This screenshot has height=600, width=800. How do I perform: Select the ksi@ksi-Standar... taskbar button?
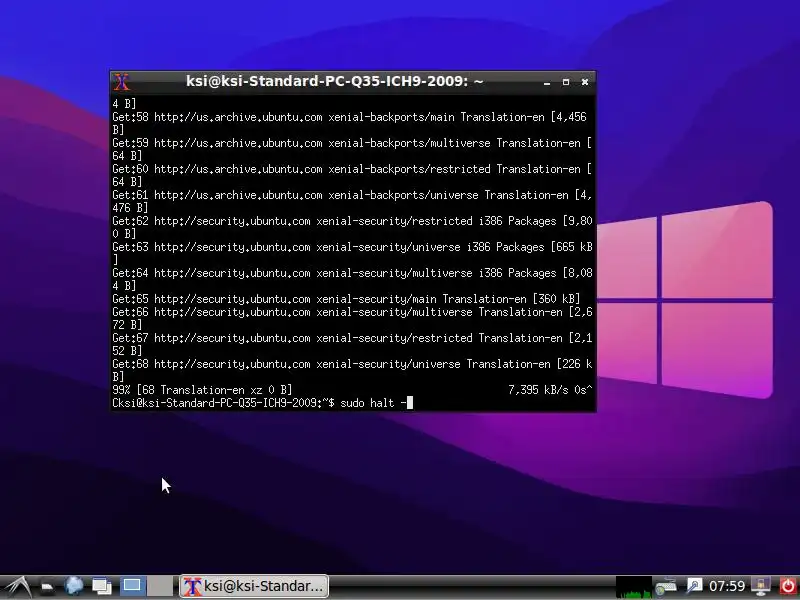pos(254,586)
